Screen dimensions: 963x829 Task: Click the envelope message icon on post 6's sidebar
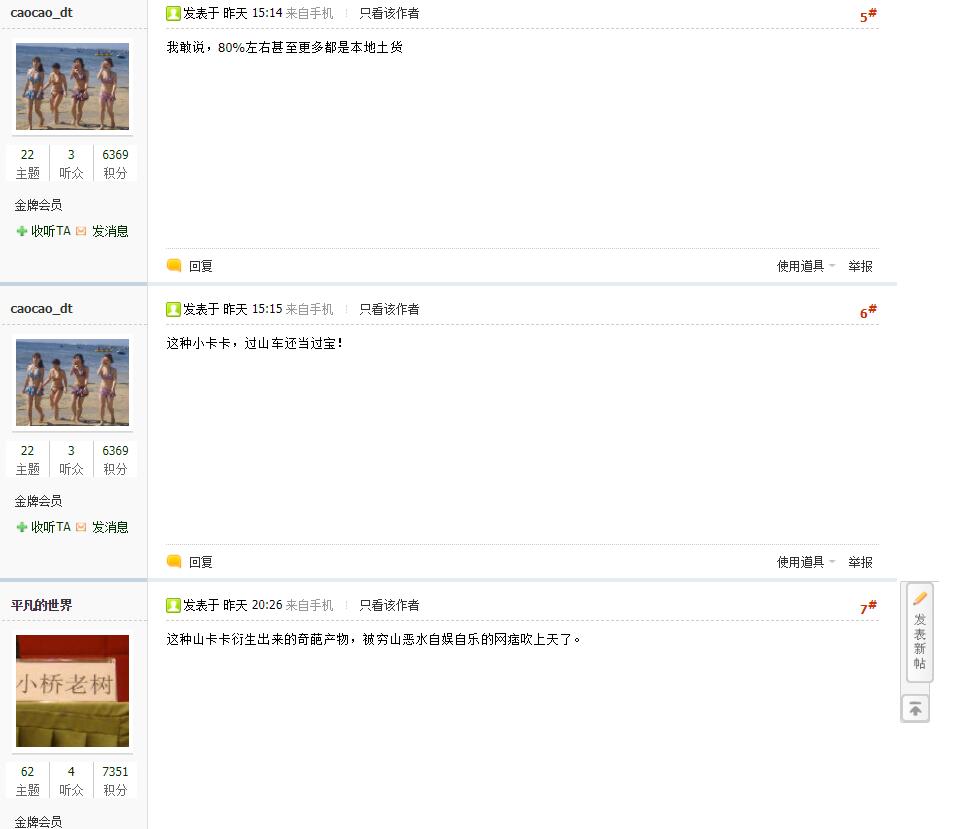tap(81, 527)
